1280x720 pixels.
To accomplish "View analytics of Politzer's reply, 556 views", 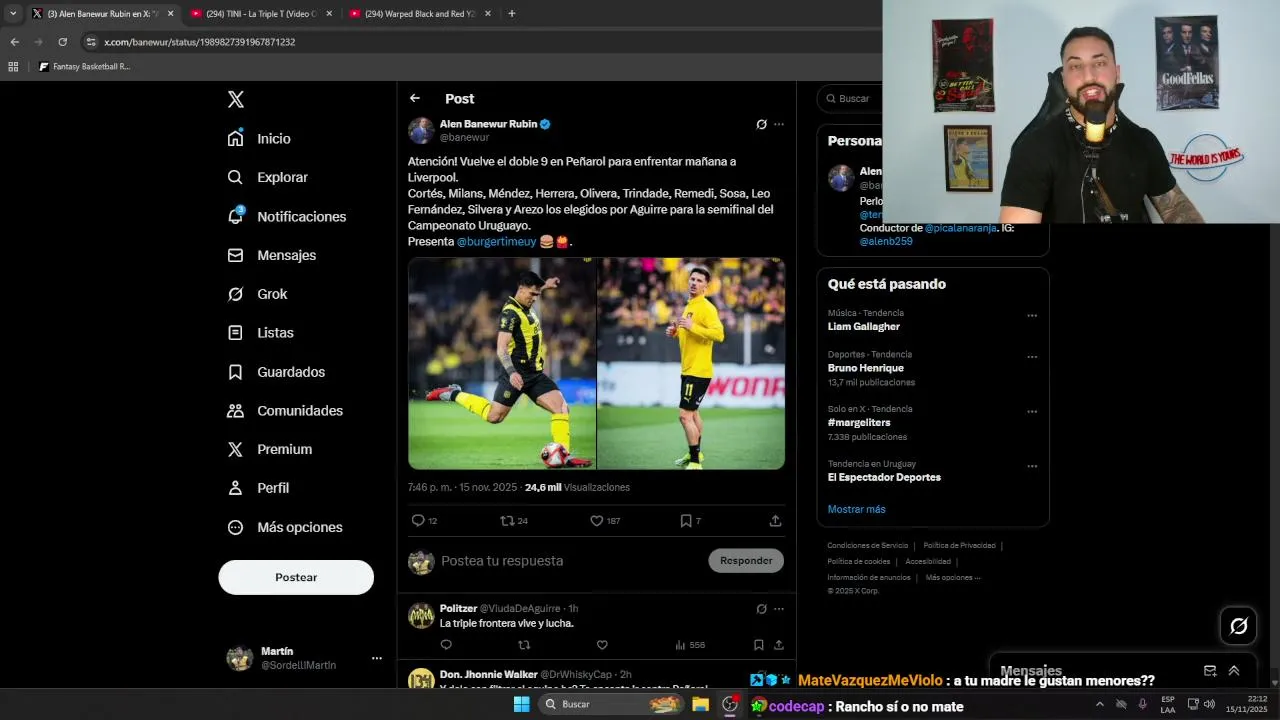I will 690,645.
